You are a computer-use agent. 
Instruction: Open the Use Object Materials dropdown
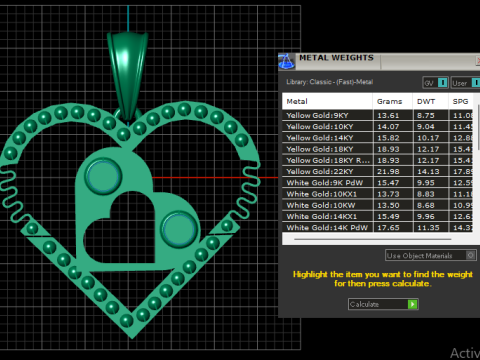coord(431,255)
